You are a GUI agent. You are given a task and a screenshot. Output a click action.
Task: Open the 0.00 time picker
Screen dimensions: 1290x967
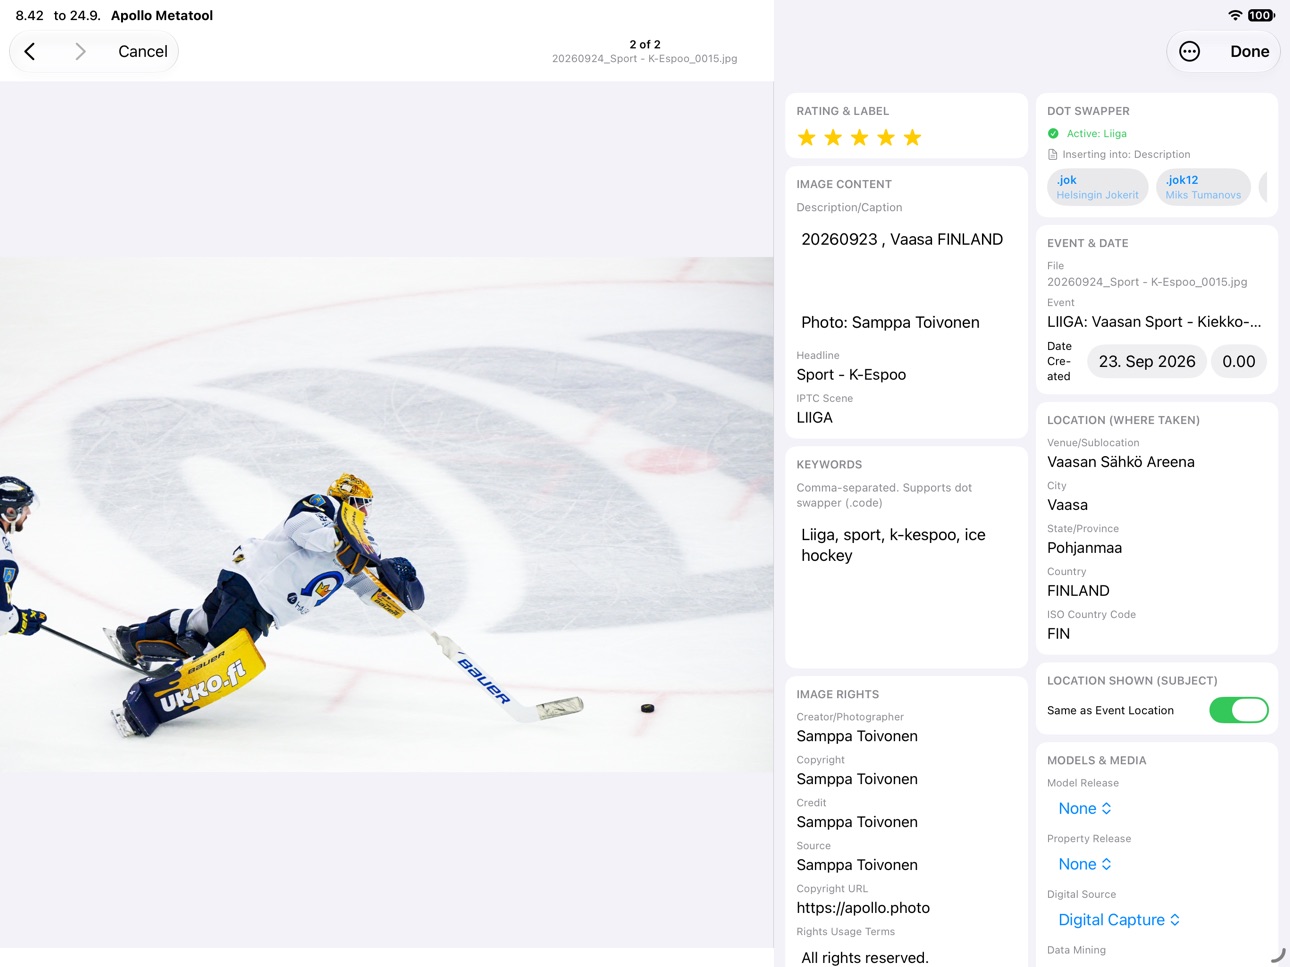click(1239, 362)
